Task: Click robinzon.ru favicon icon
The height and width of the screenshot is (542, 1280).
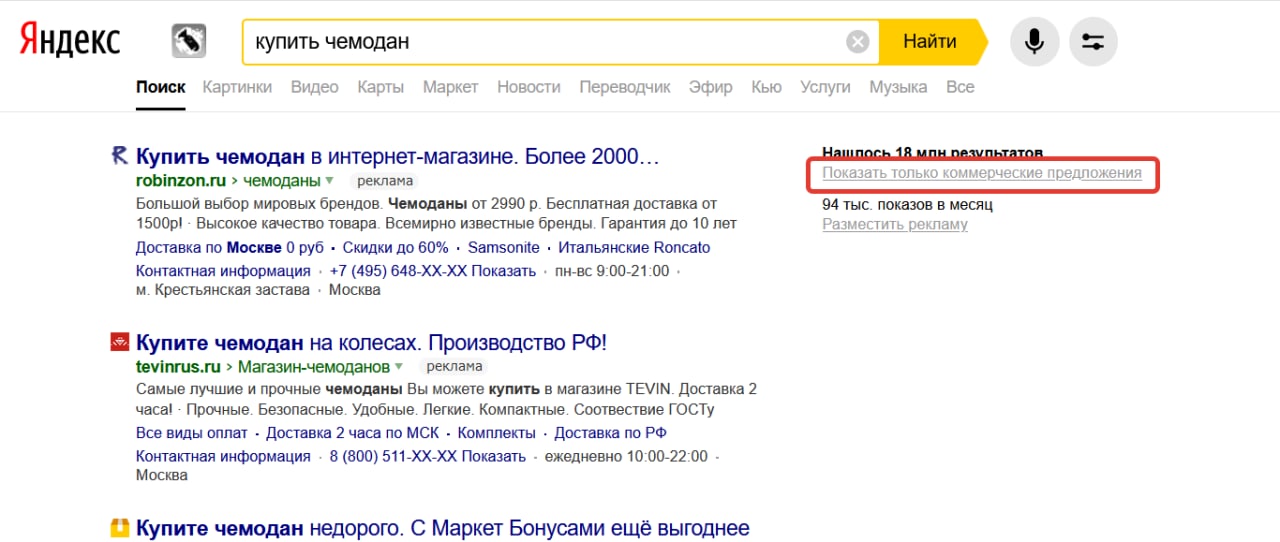Action: point(120,155)
